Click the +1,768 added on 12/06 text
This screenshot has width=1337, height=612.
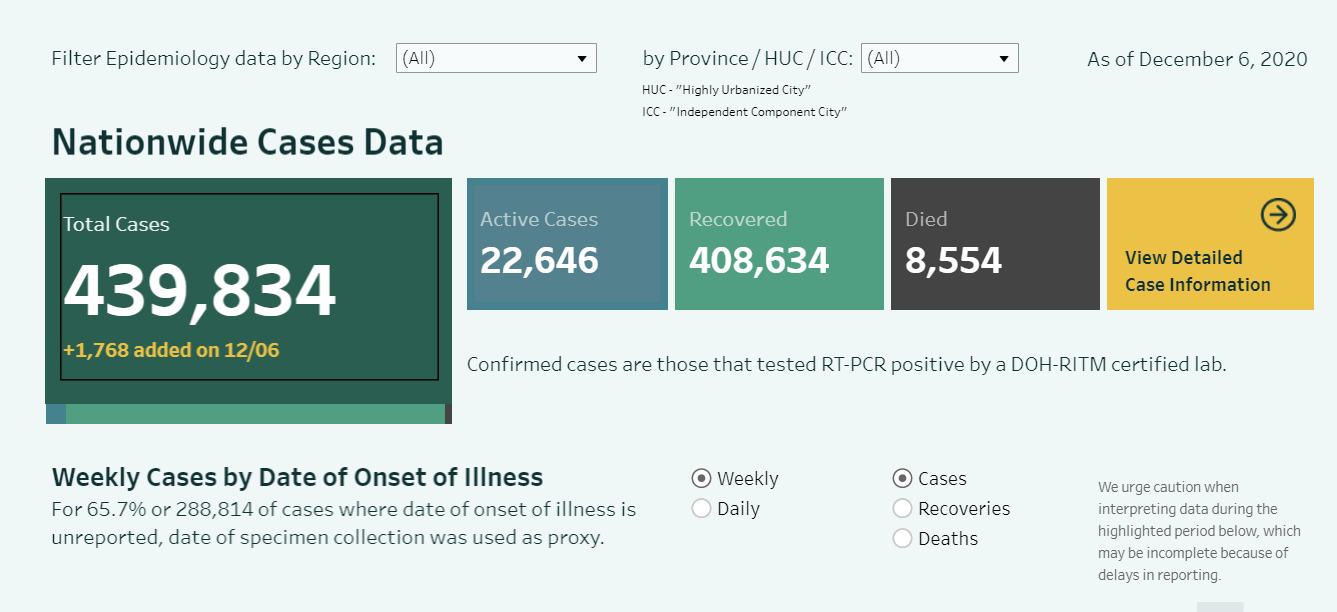[x=171, y=350]
